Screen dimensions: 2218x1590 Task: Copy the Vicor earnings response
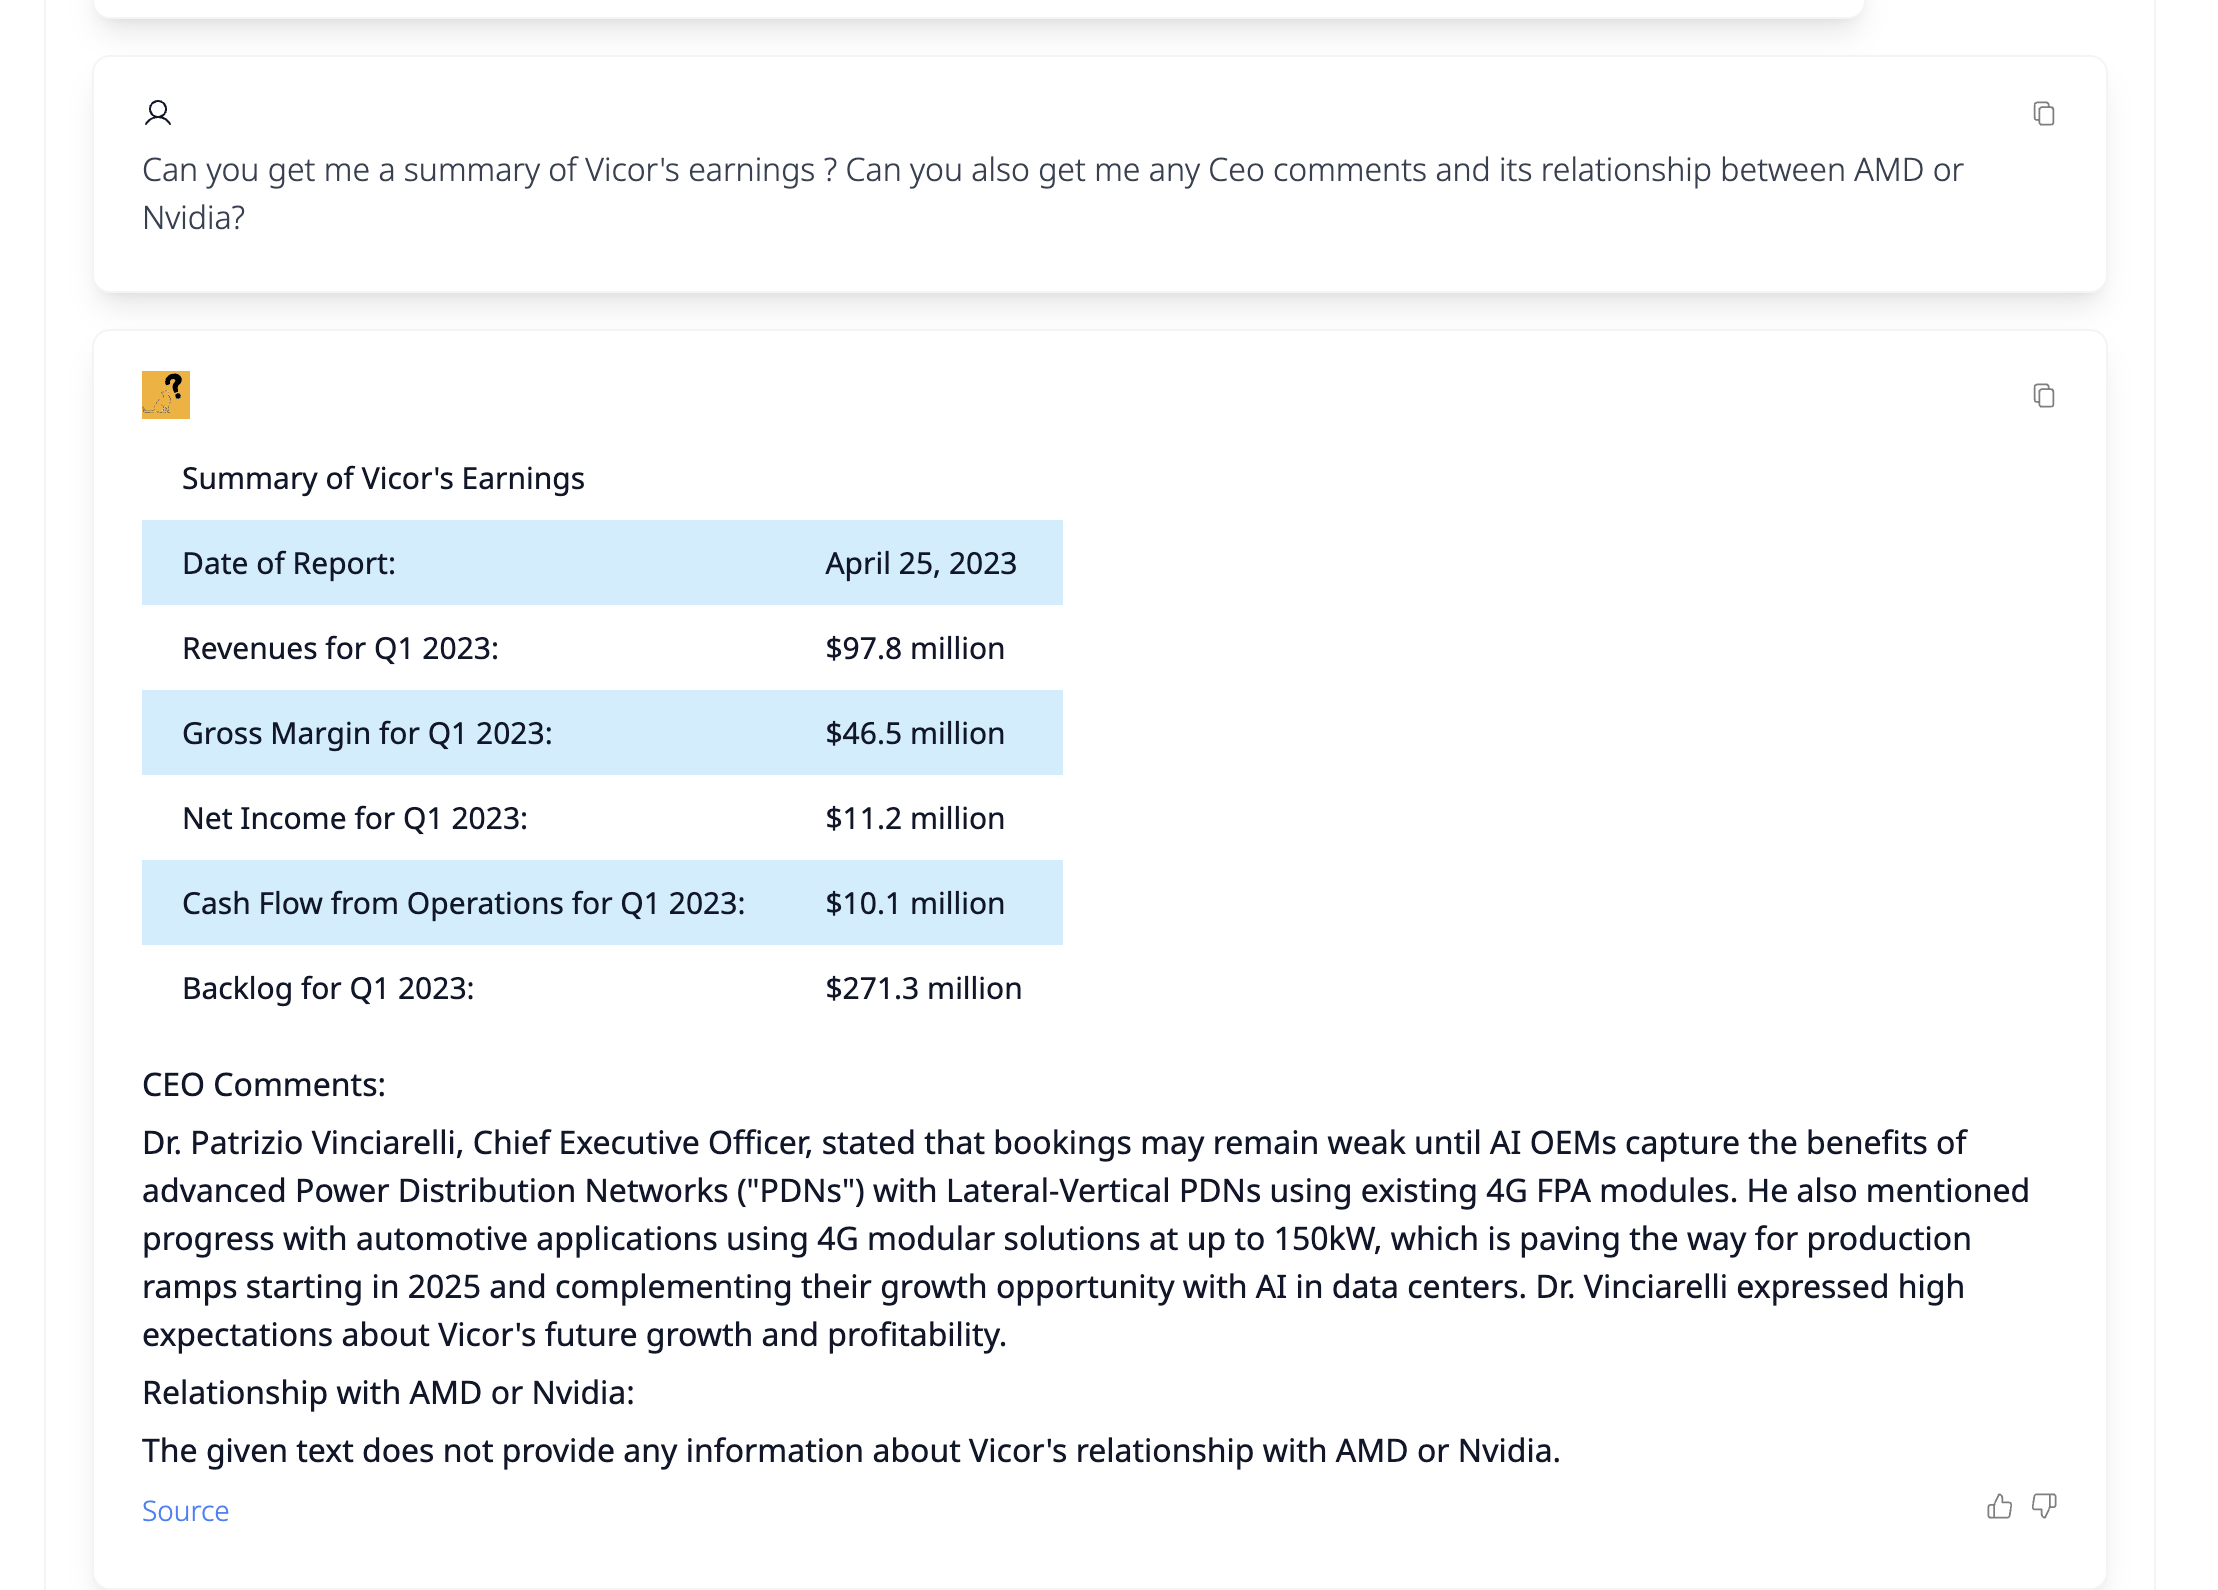[x=2043, y=396]
